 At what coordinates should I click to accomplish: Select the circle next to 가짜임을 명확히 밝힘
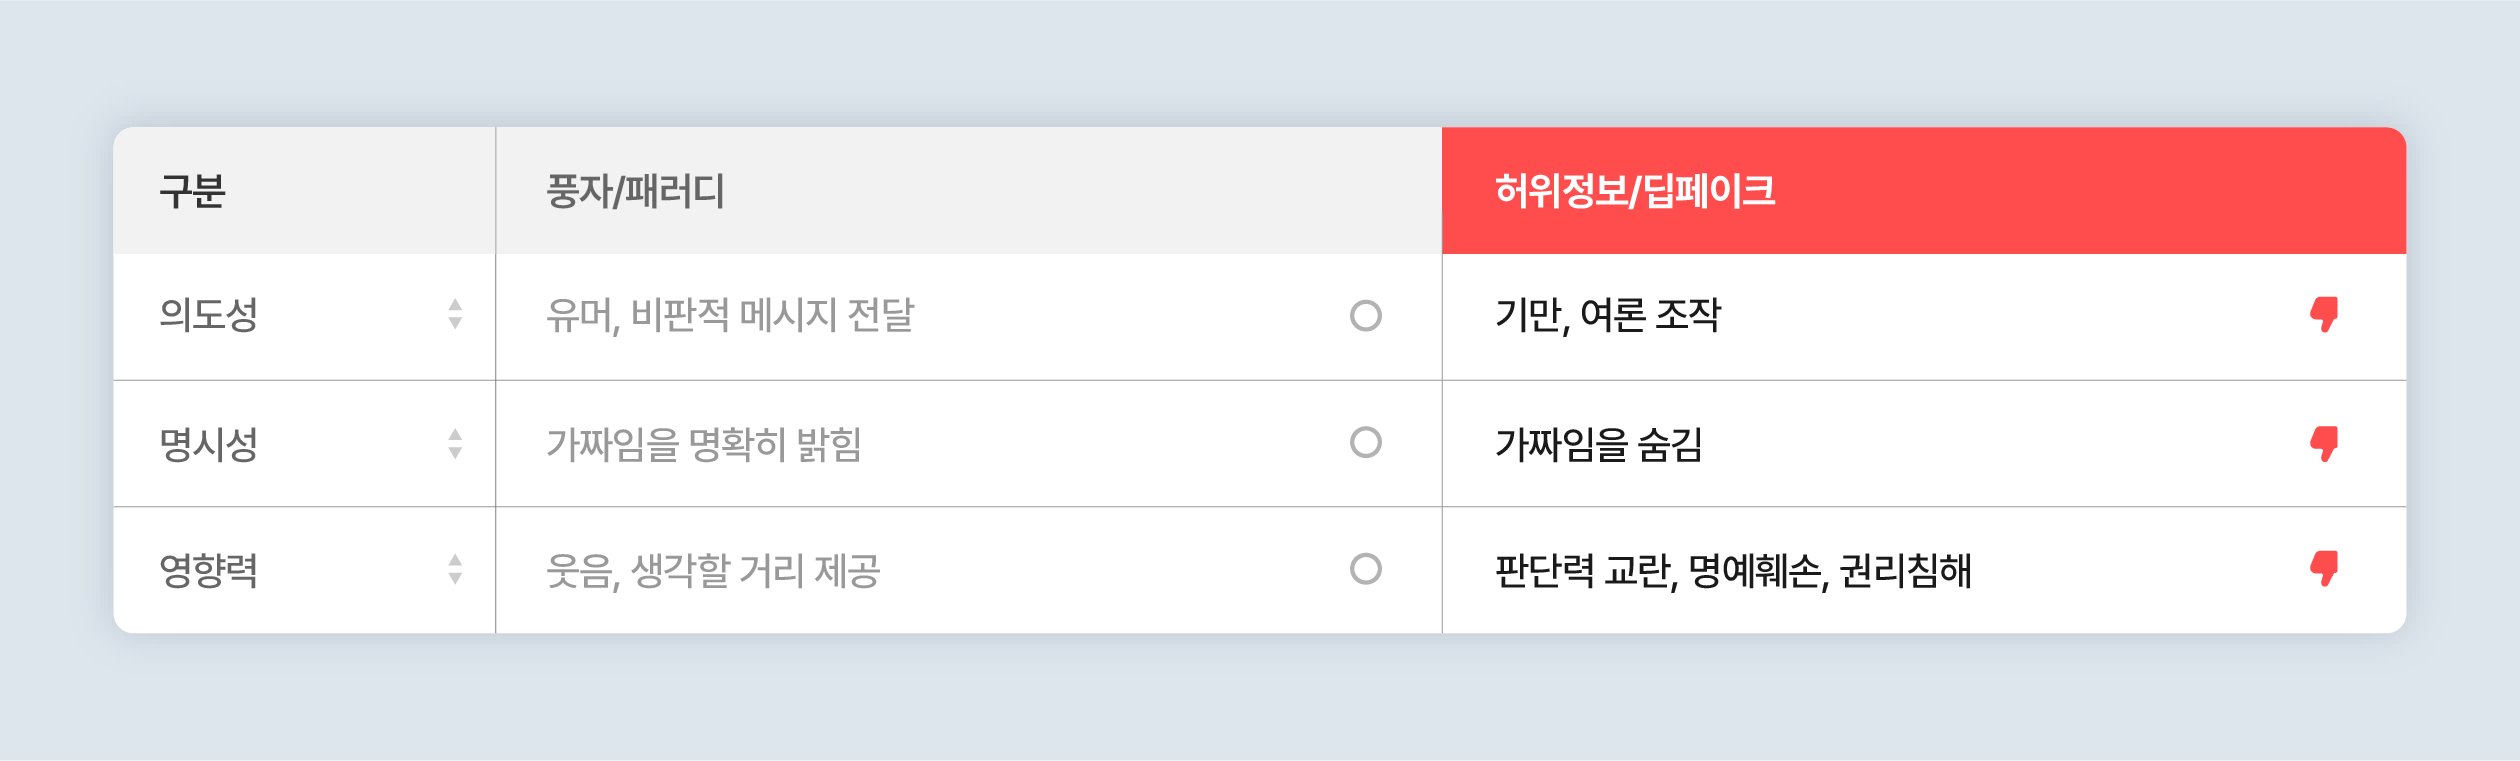point(1366,442)
